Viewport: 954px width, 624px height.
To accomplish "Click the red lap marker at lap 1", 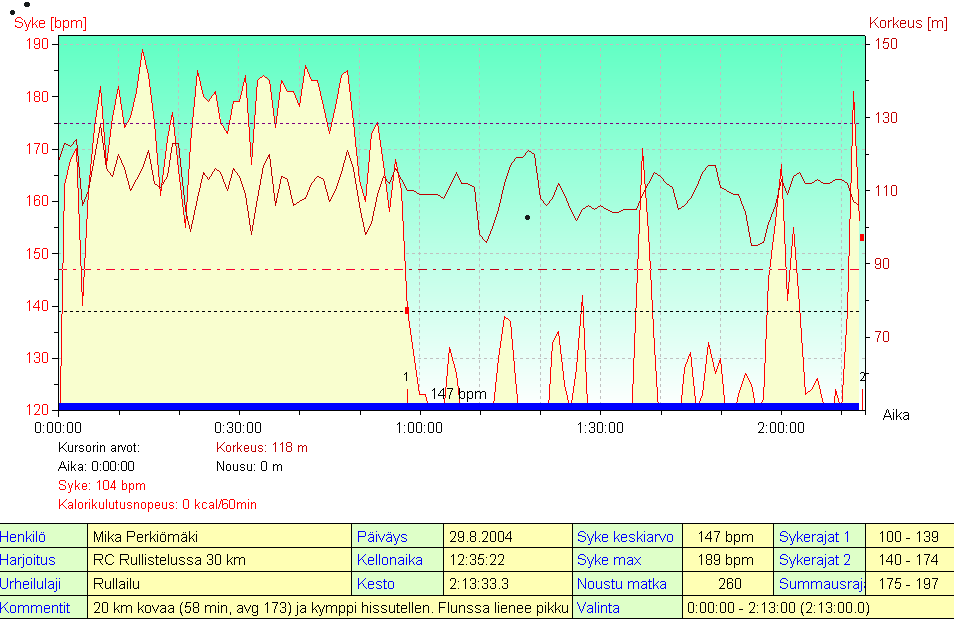I will [407, 311].
